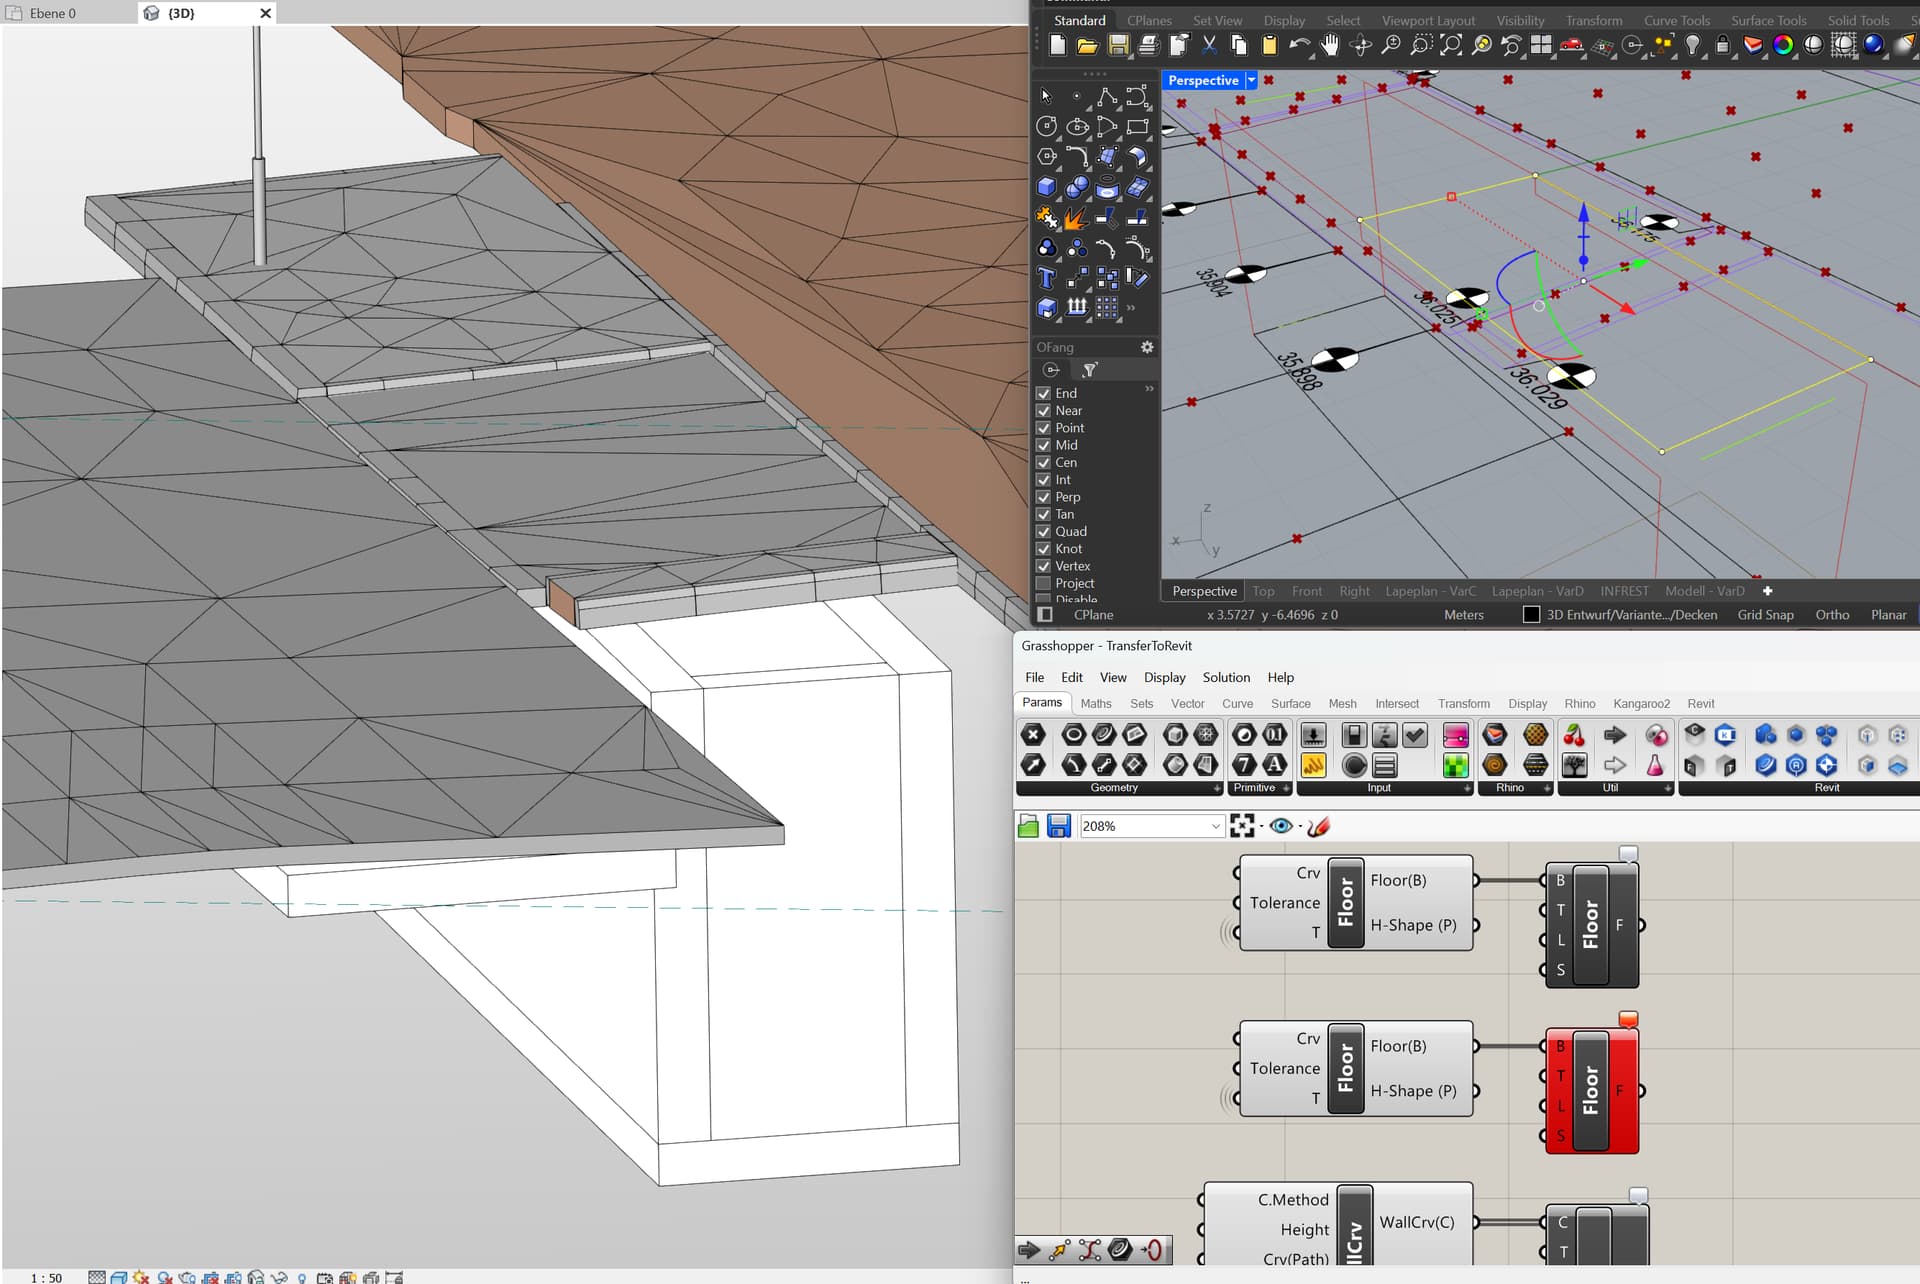Select the Text tool in the Rhino sidebar

(x=1046, y=278)
